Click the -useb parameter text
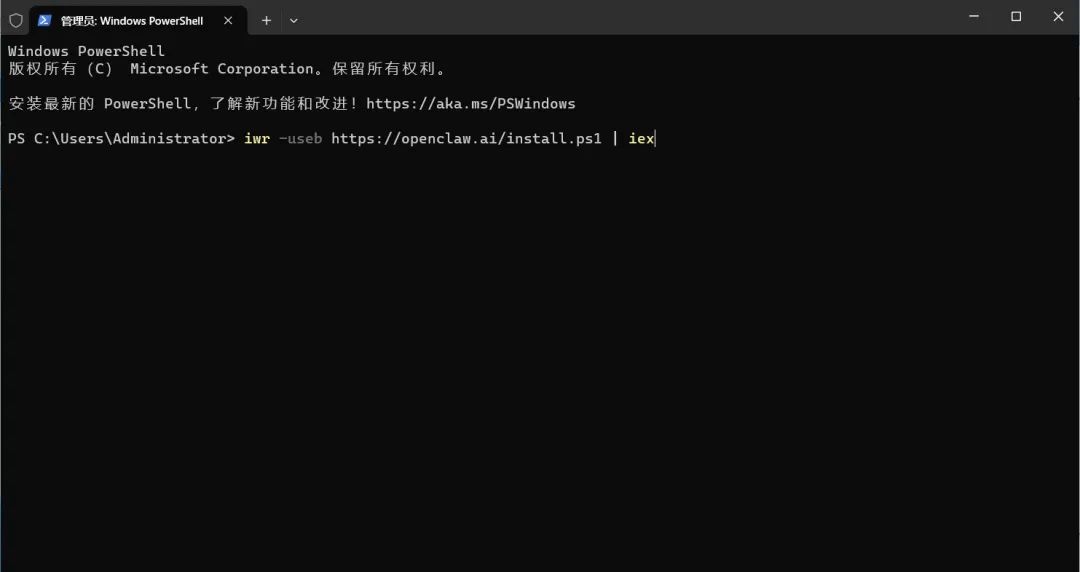 [300, 138]
